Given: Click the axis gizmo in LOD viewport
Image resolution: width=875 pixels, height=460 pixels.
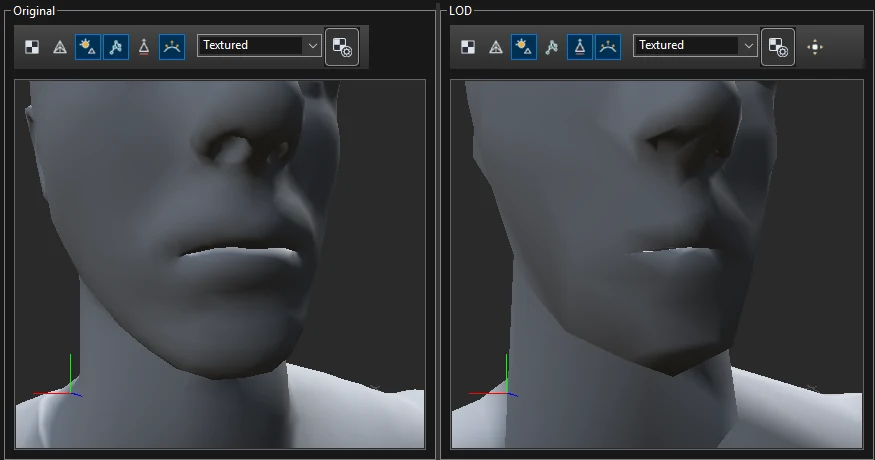Looking at the screenshot, I should pyautogui.click(x=494, y=376).
